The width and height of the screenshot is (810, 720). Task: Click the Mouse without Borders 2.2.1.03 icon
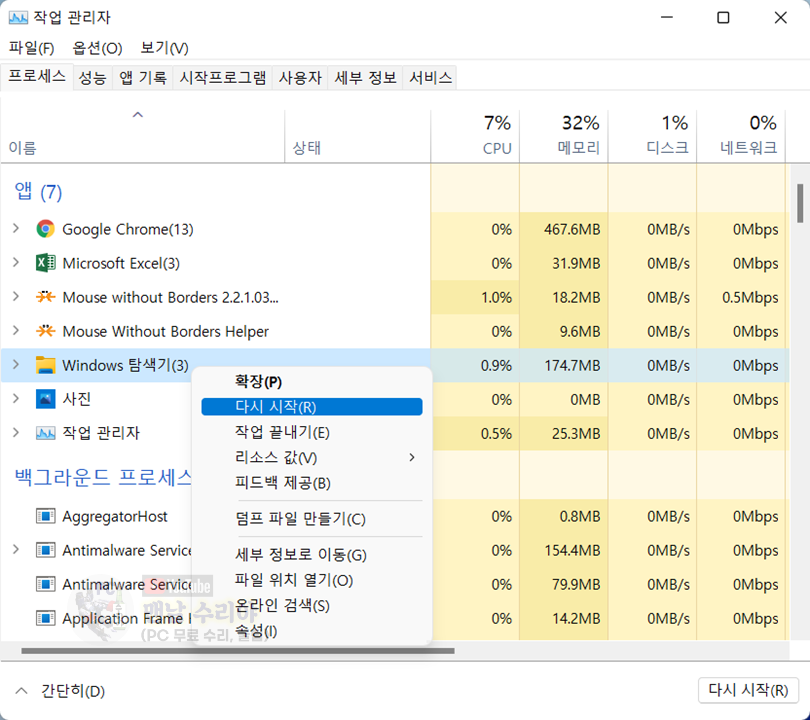45,297
